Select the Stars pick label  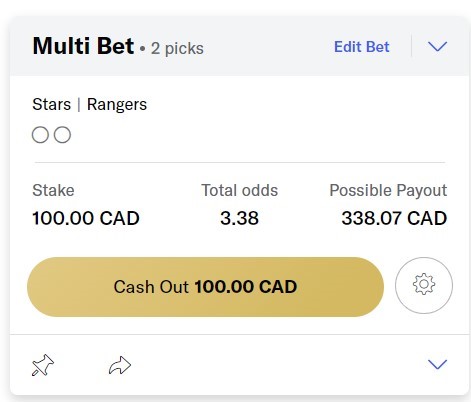click(x=52, y=104)
